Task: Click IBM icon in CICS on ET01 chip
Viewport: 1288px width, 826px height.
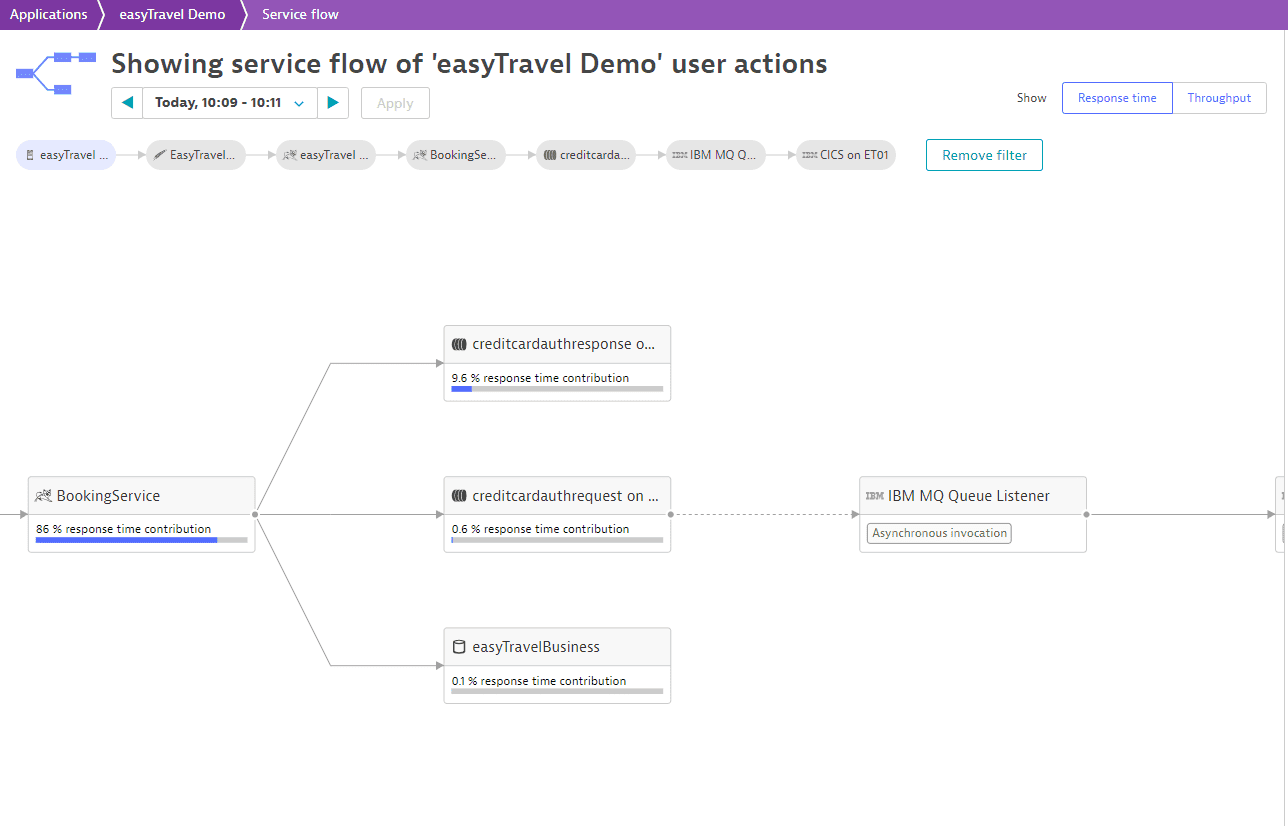Action: coord(810,155)
